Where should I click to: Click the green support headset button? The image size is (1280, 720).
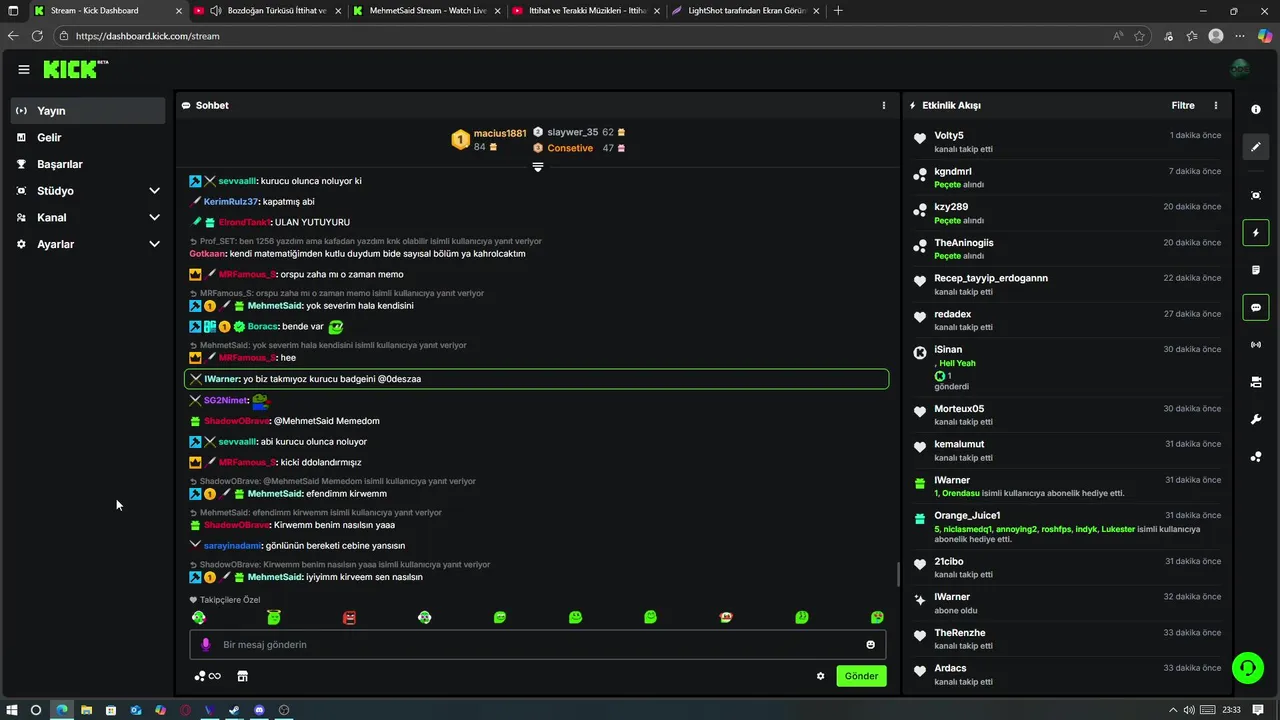click(1247, 667)
